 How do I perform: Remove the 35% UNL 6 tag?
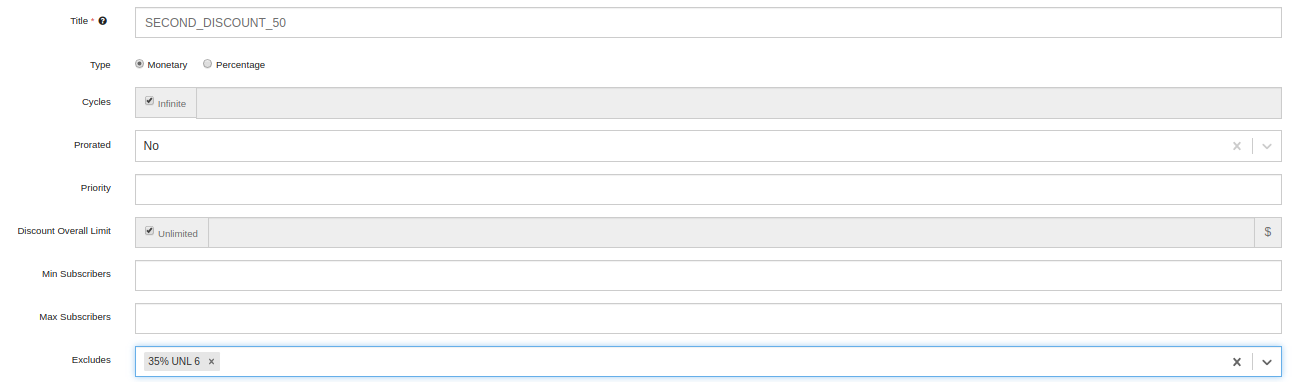click(x=211, y=362)
